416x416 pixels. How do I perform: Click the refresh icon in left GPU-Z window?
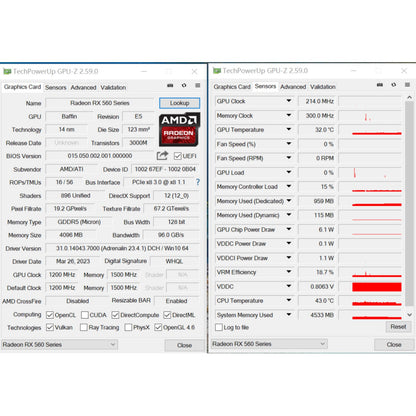184,86
